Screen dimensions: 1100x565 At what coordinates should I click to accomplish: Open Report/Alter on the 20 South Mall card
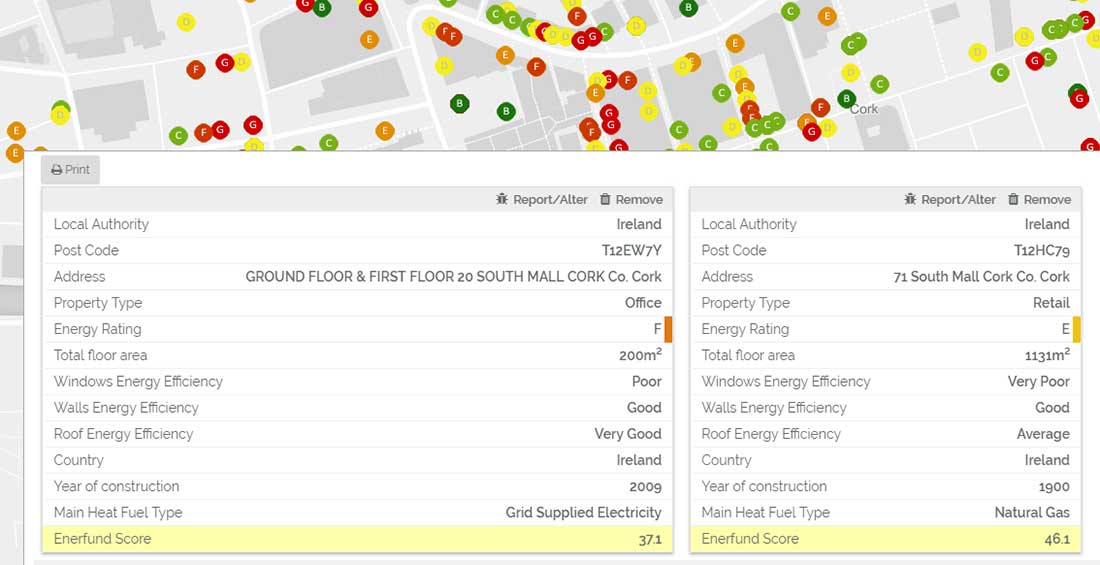pos(542,200)
